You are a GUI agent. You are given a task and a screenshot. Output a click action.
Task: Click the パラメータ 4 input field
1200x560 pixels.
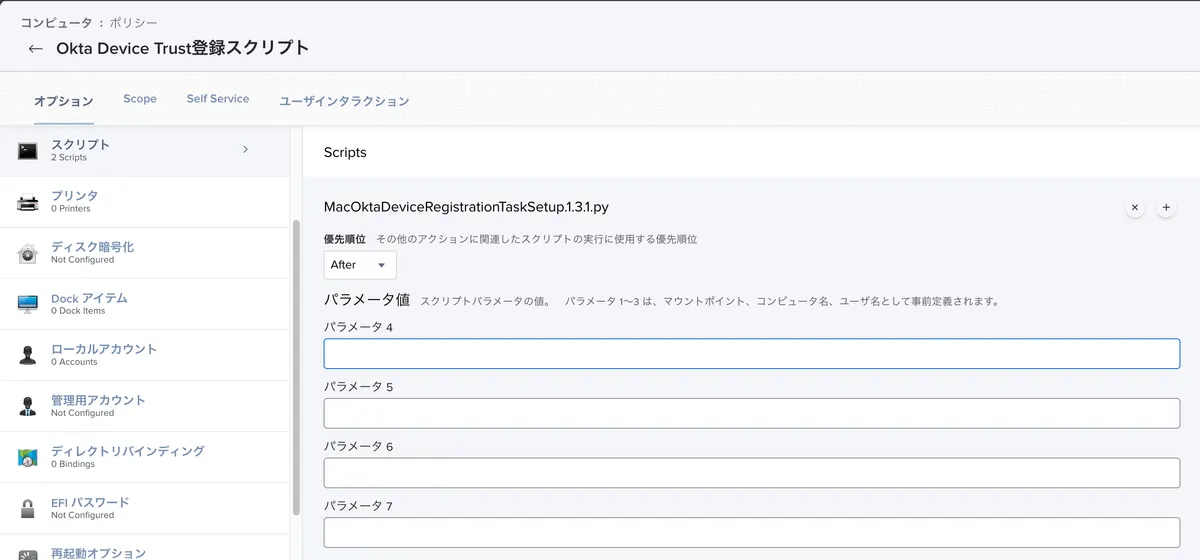pos(751,354)
